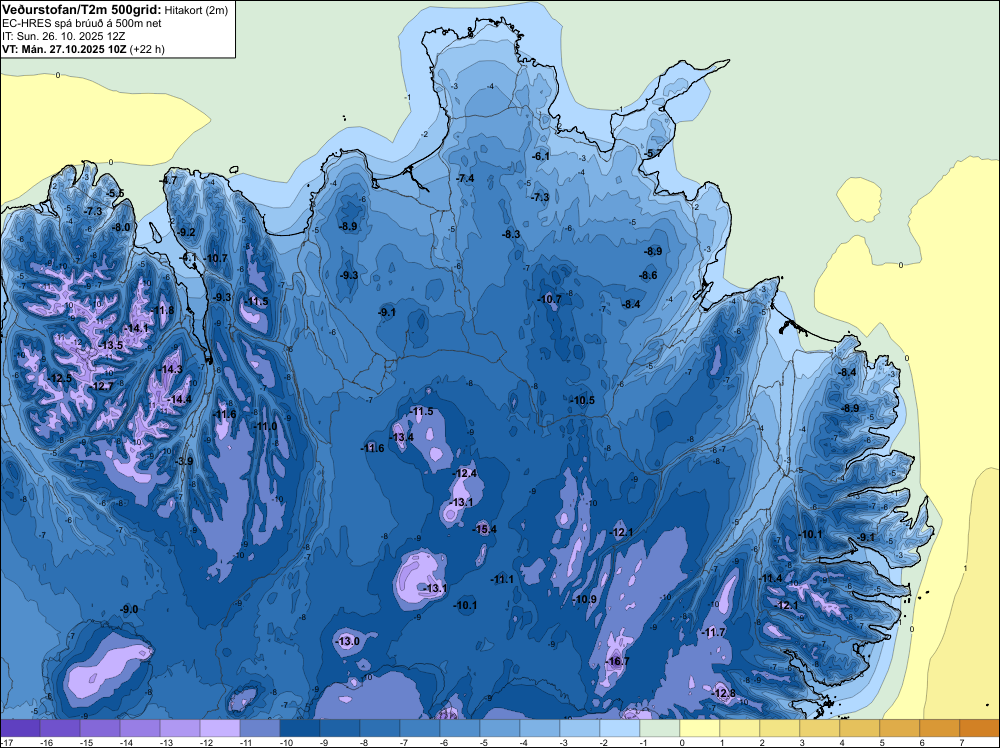Click the orange legend swatch labeled 7
This screenshot has width=1000, height=748.
[x=980, y=728]
